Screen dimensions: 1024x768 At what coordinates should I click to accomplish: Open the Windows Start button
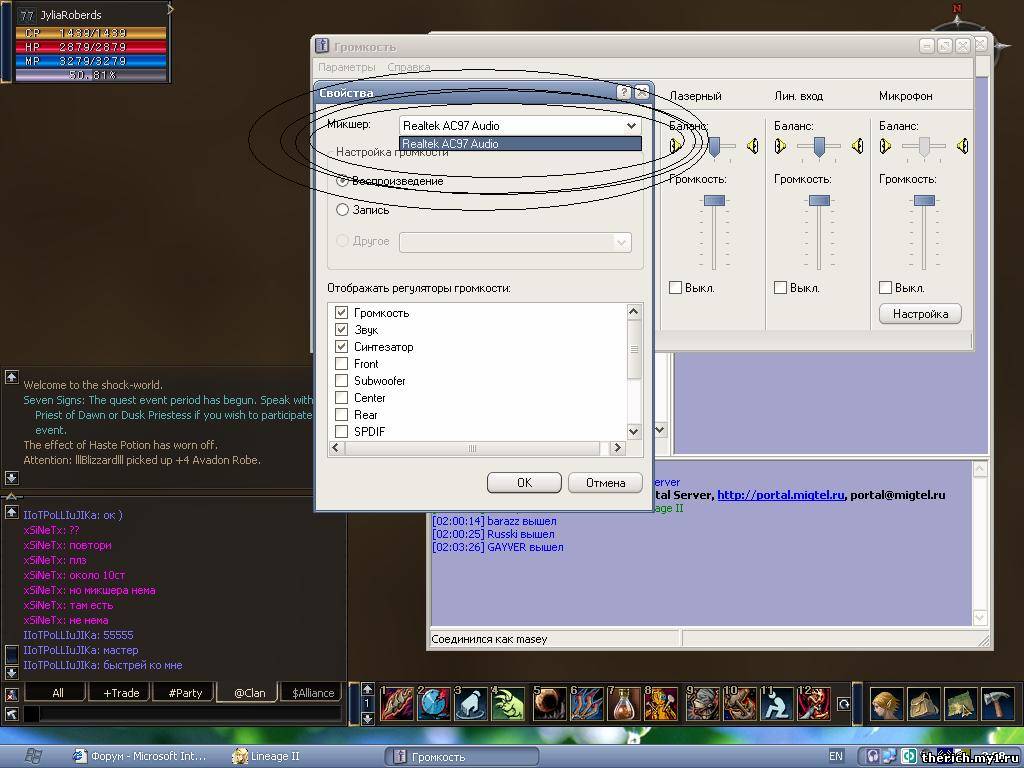click(33, 756)
